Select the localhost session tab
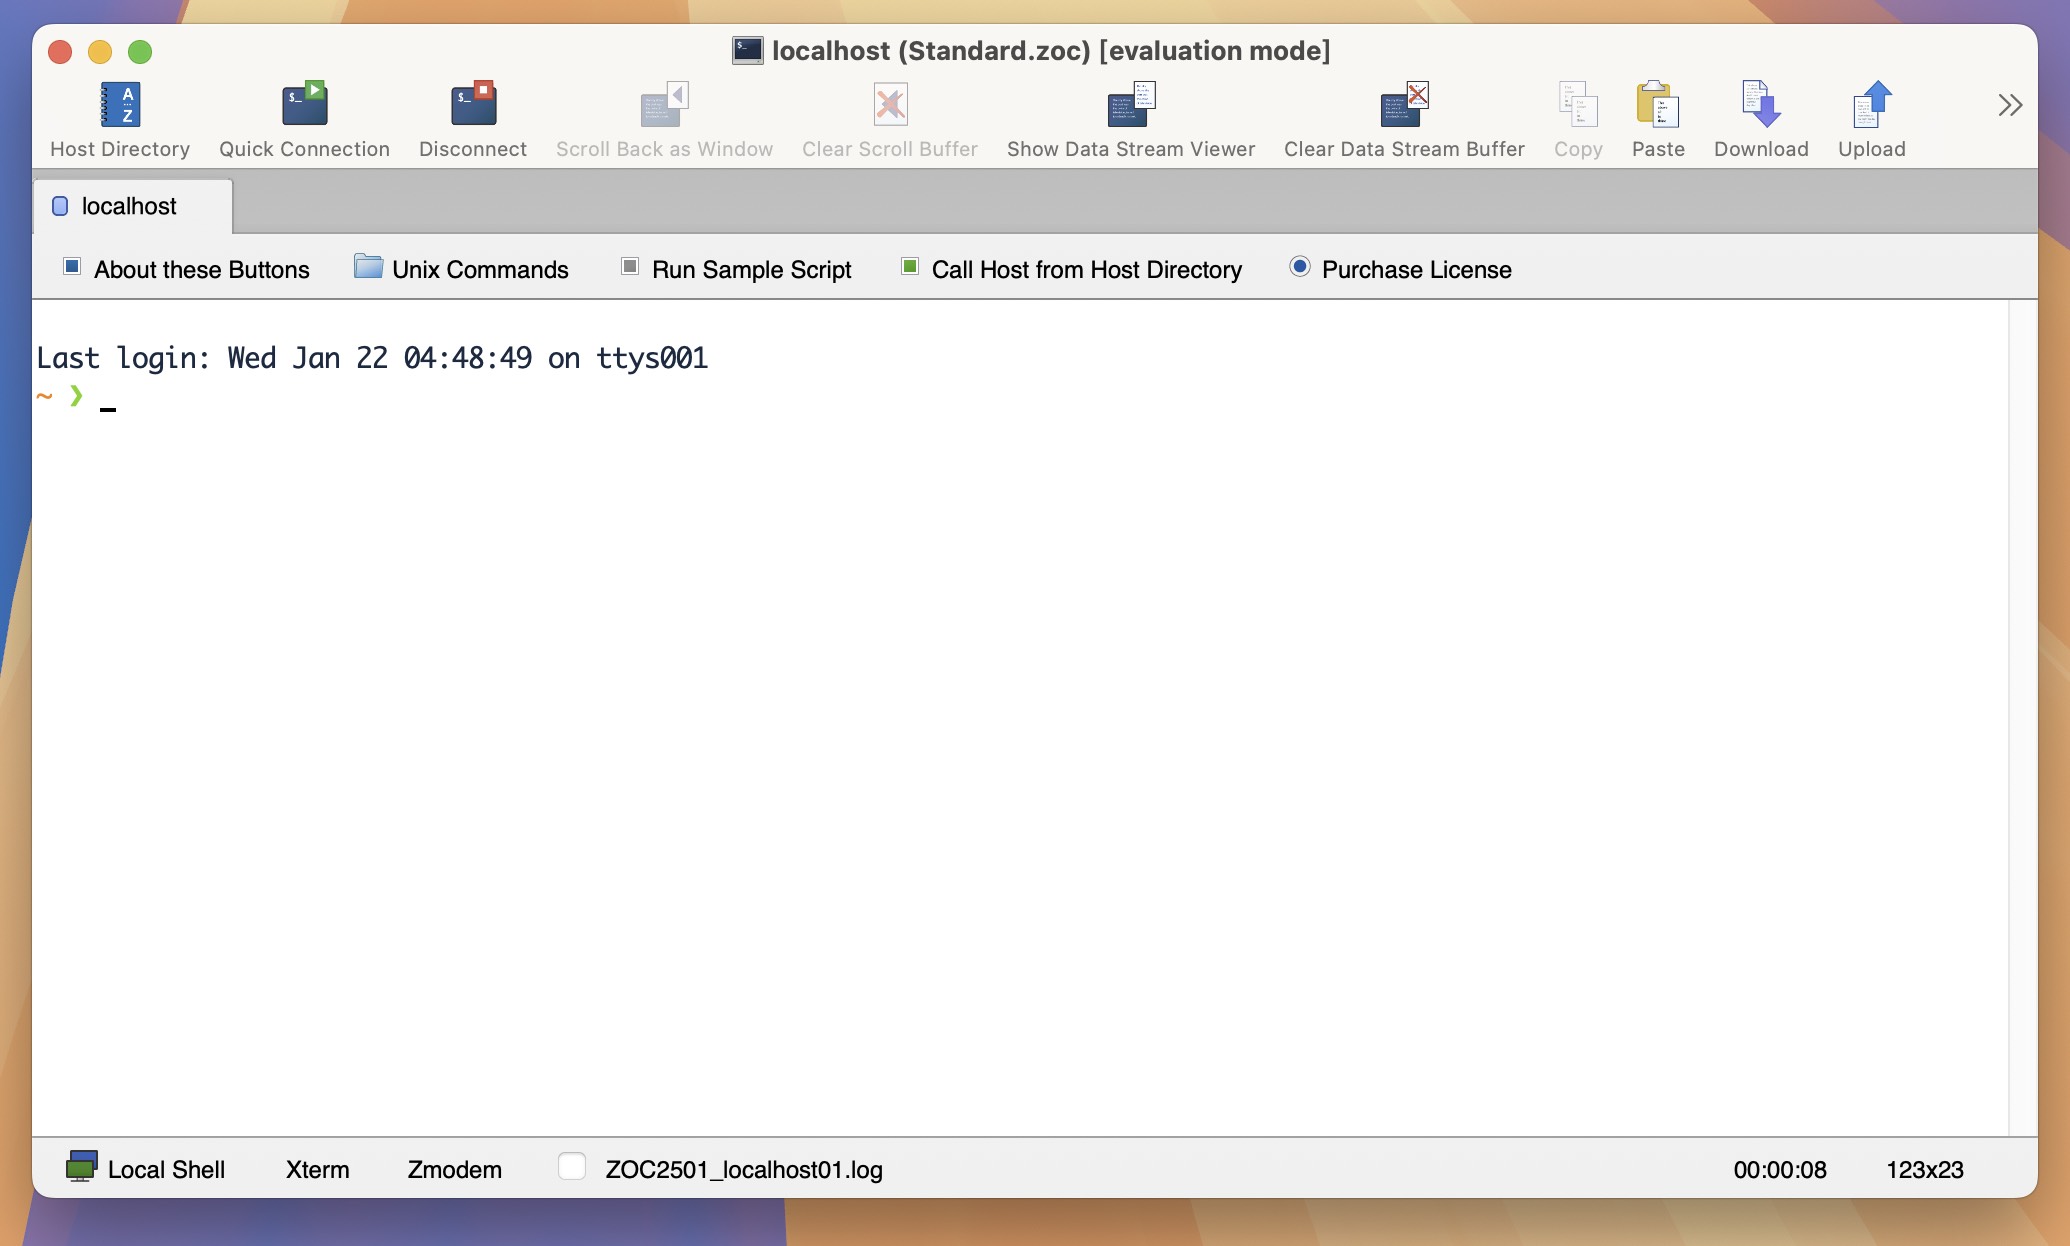This screenshot has height=1246, width=2070. pyautogui.click(x=129, y=206)
